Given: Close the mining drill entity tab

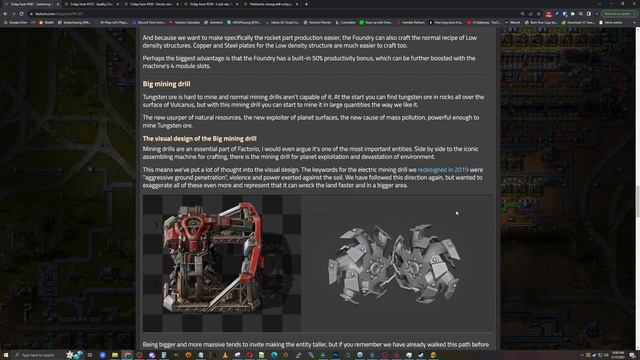Looking at the screenshot, I should (x=297, y=4).
